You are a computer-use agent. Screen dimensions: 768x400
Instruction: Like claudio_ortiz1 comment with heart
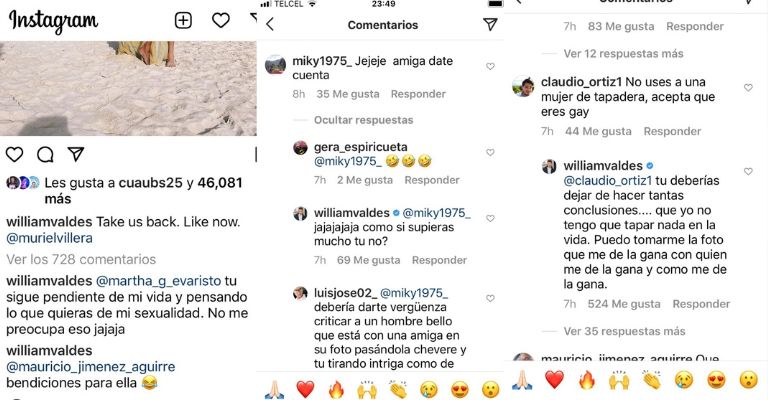pyautogui.click(x=748, y=88)
